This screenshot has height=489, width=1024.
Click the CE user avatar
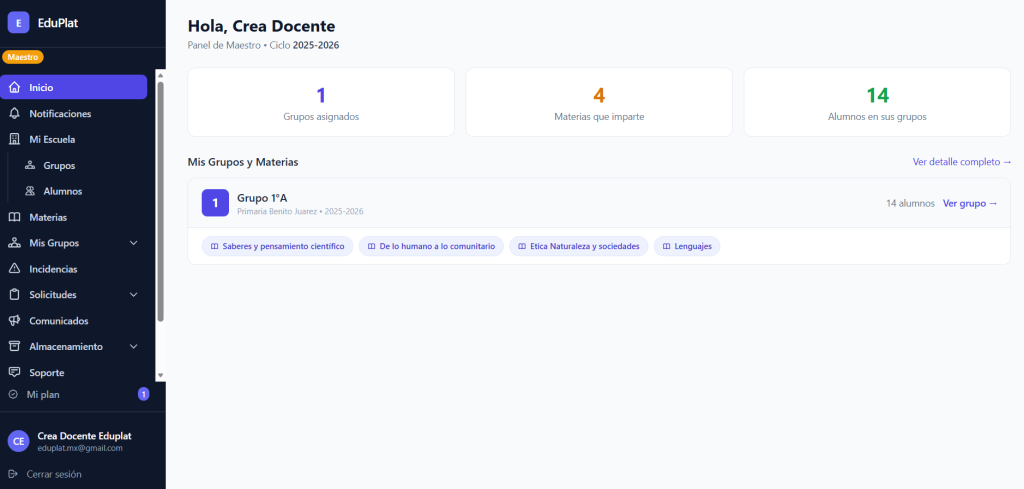pos(19,441)
